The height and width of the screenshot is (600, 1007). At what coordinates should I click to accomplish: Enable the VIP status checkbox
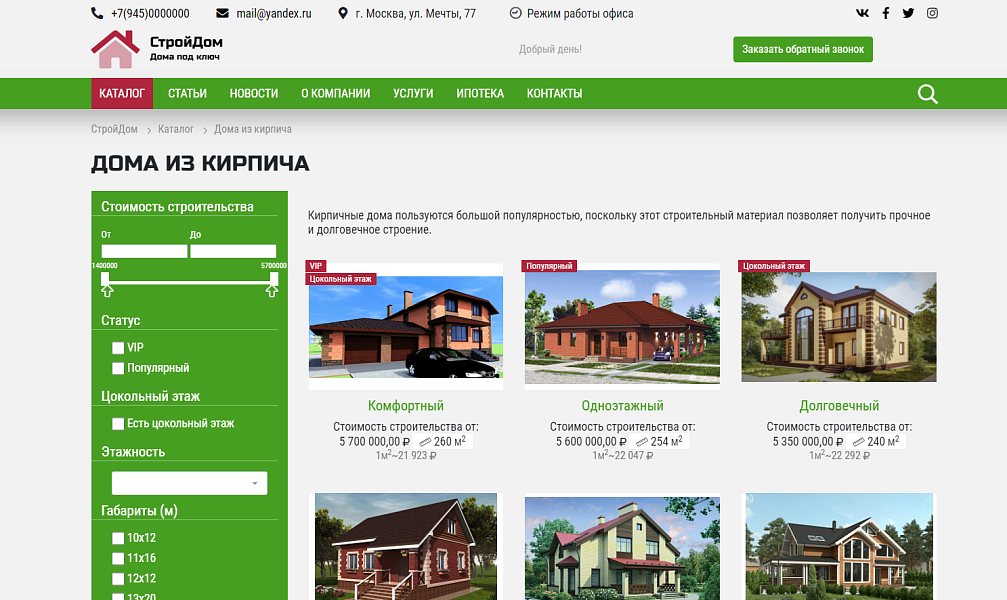(x=118, y=348)
